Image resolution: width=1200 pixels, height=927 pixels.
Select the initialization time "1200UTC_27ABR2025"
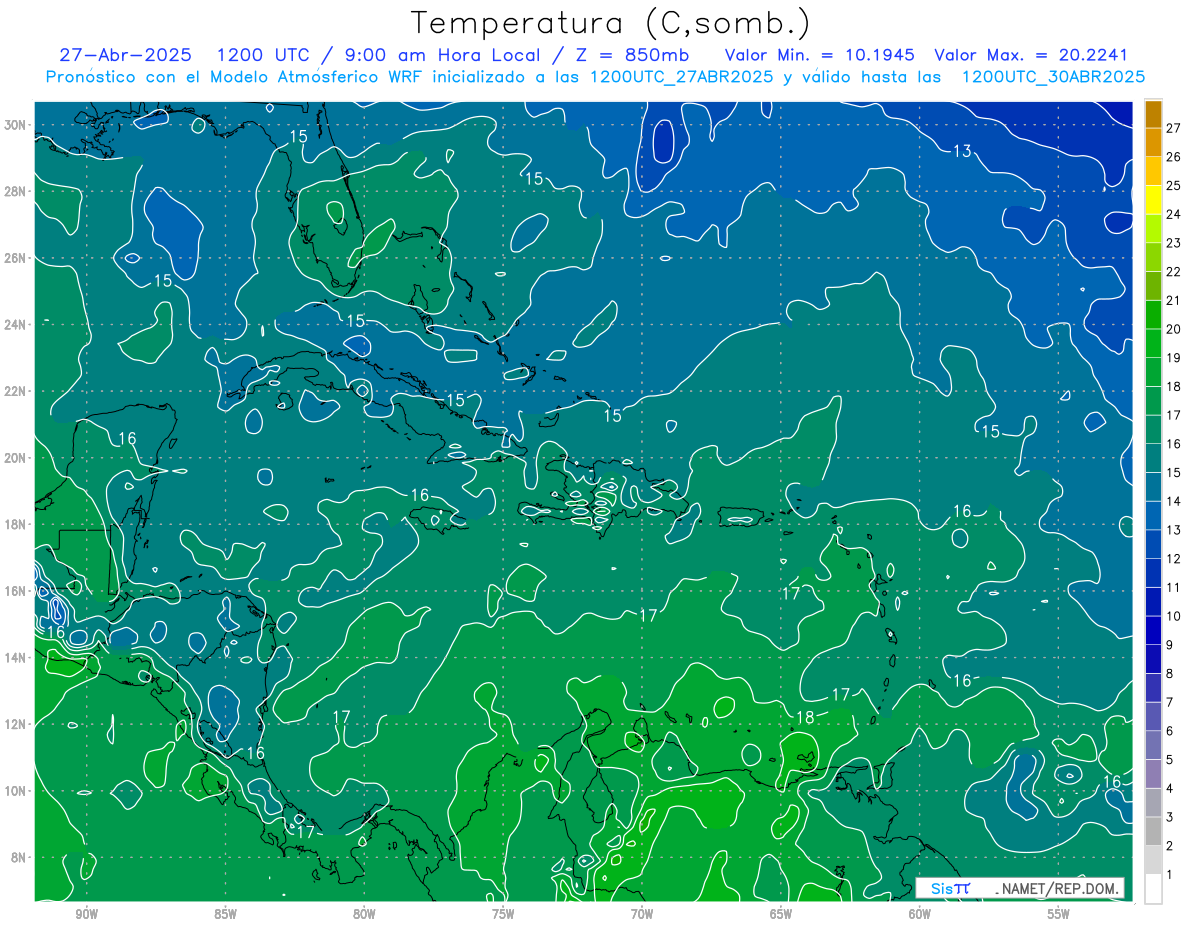681,77
